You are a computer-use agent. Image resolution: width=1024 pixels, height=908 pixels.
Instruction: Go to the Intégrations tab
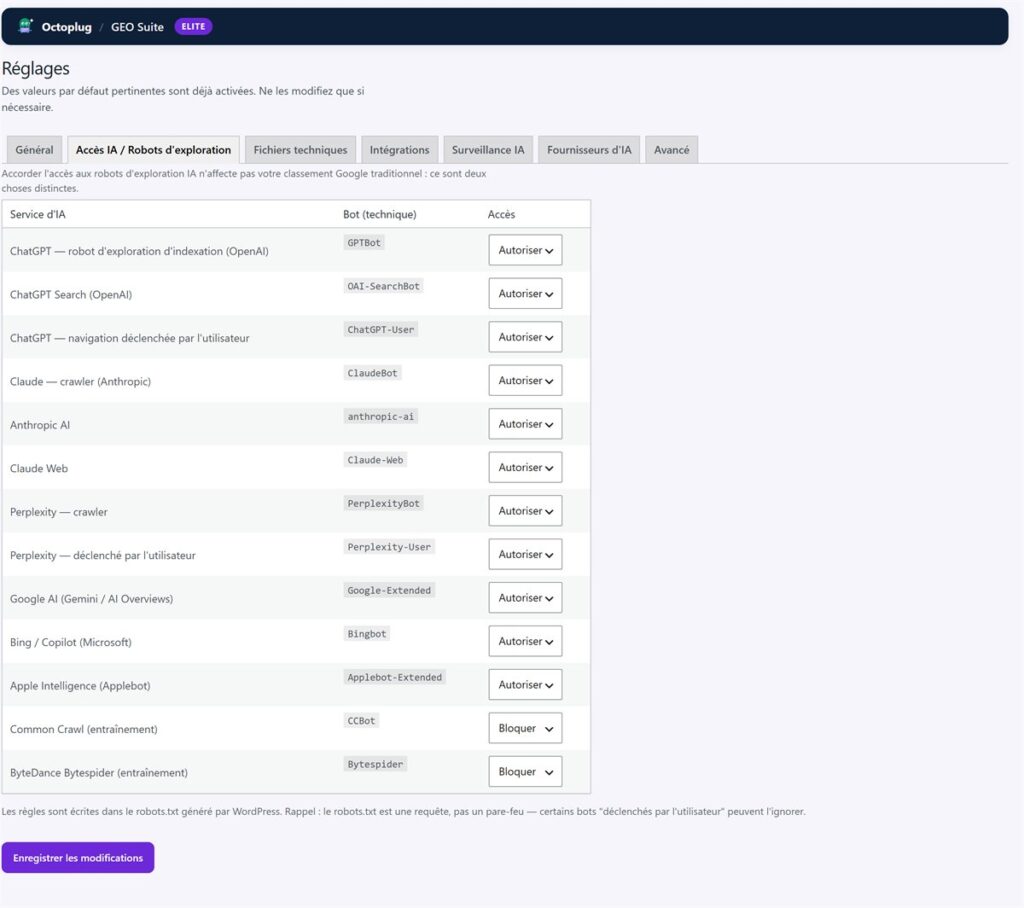point(400,150)
